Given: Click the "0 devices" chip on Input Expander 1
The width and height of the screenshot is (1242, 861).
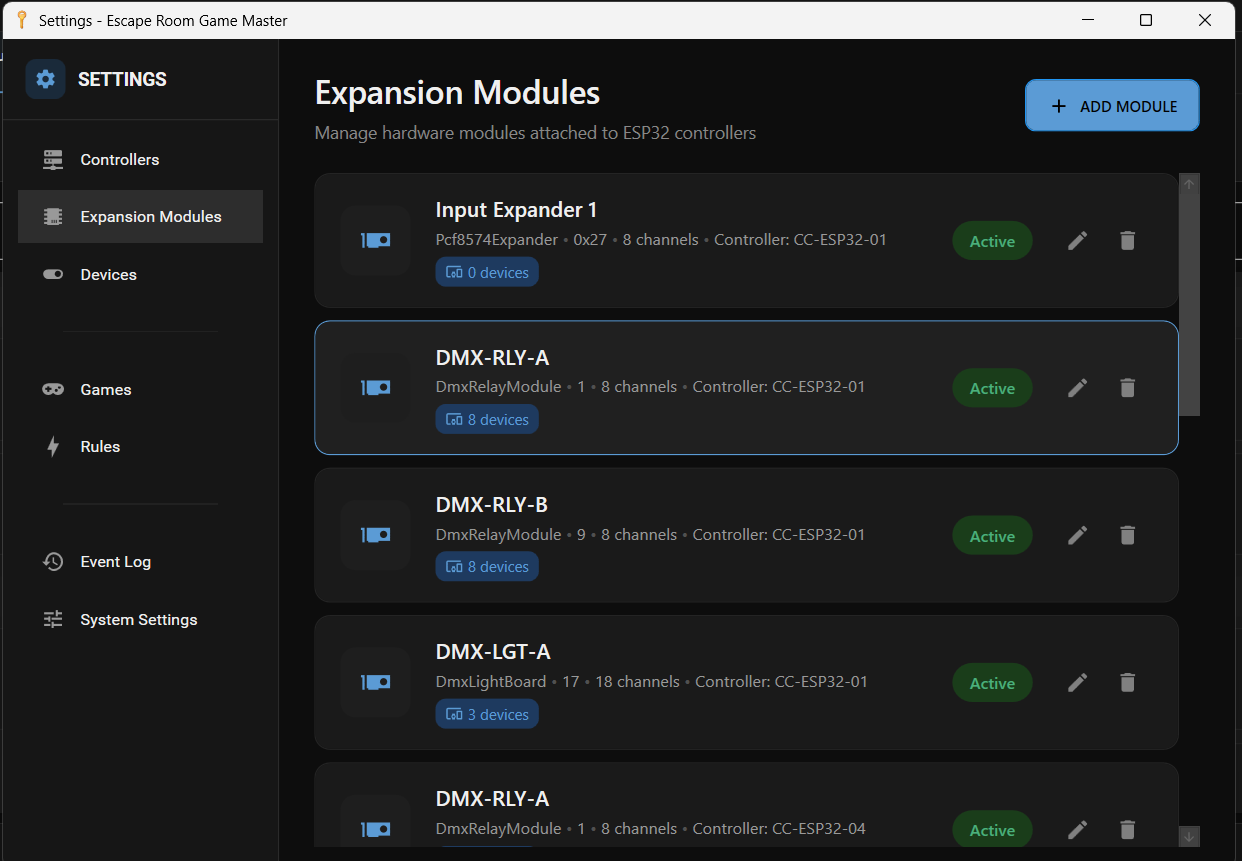Looking at the screenshot, I should click(x=487, y=272).
